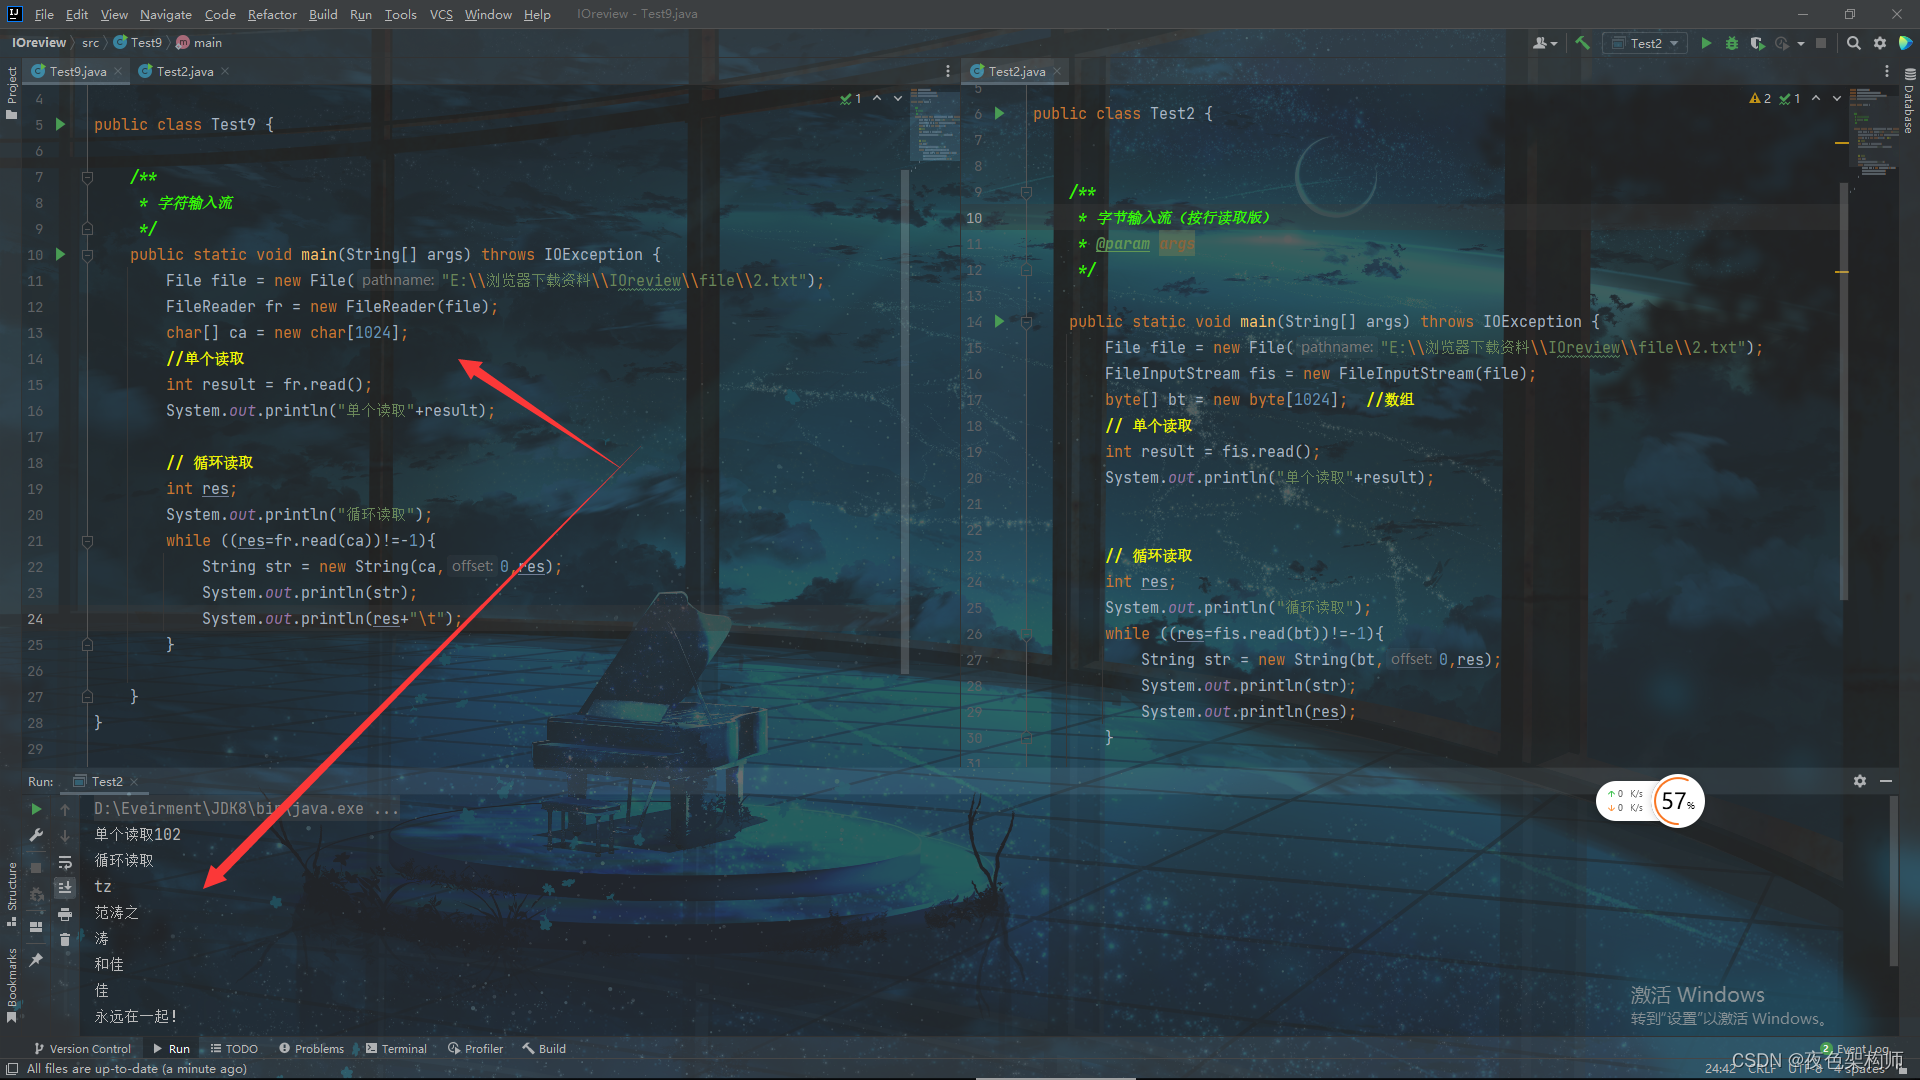
Task: Open Run configuration wrench icon
Action: (x=36, y=835)
